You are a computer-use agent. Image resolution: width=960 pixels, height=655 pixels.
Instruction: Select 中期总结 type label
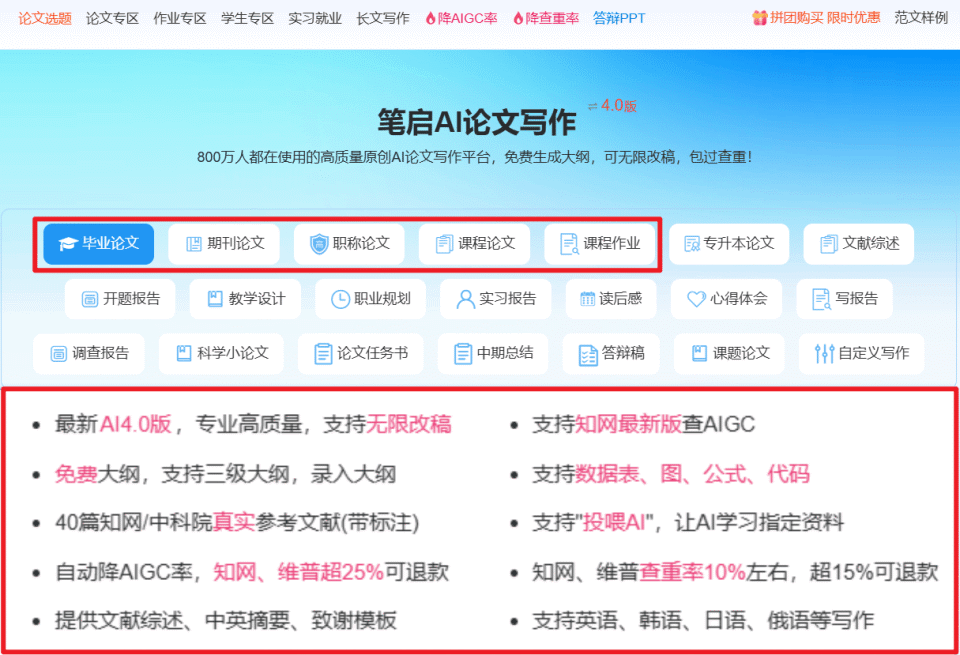[x=505, y=353]
